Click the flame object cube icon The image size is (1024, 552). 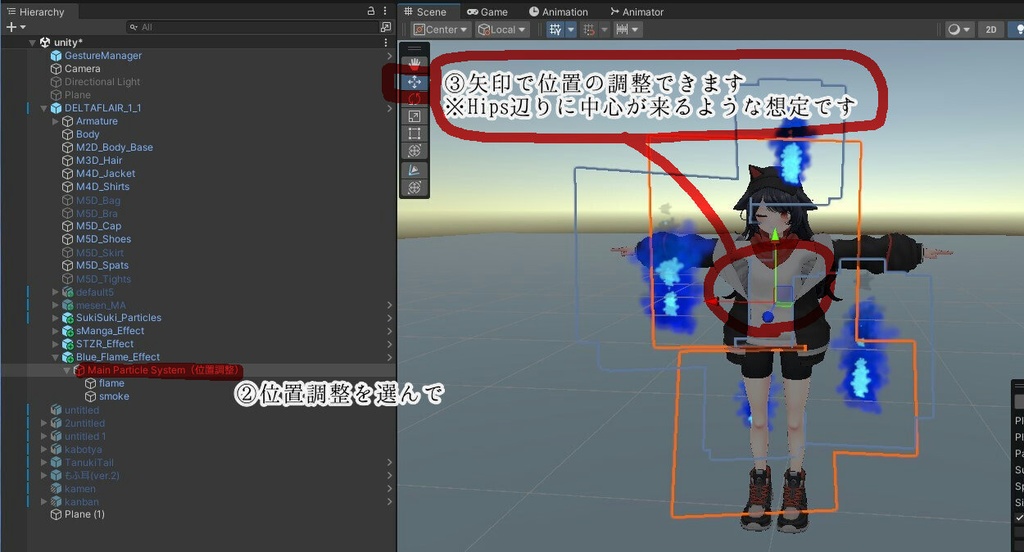91,383
